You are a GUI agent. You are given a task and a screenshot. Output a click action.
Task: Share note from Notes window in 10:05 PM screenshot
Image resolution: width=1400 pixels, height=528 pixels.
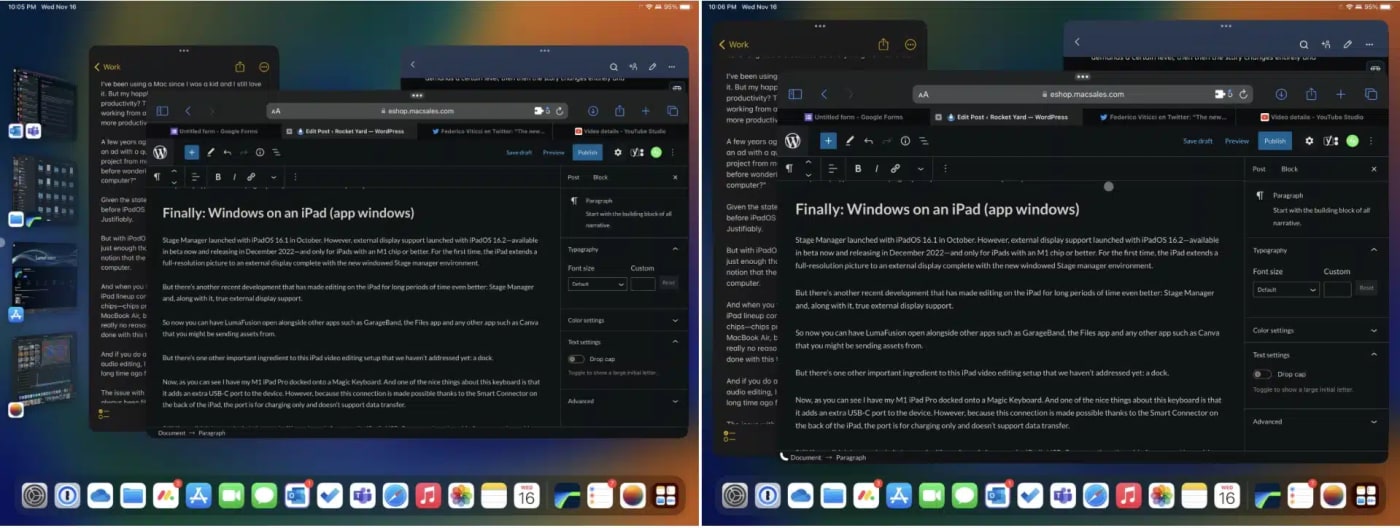(x=240, y=67)
